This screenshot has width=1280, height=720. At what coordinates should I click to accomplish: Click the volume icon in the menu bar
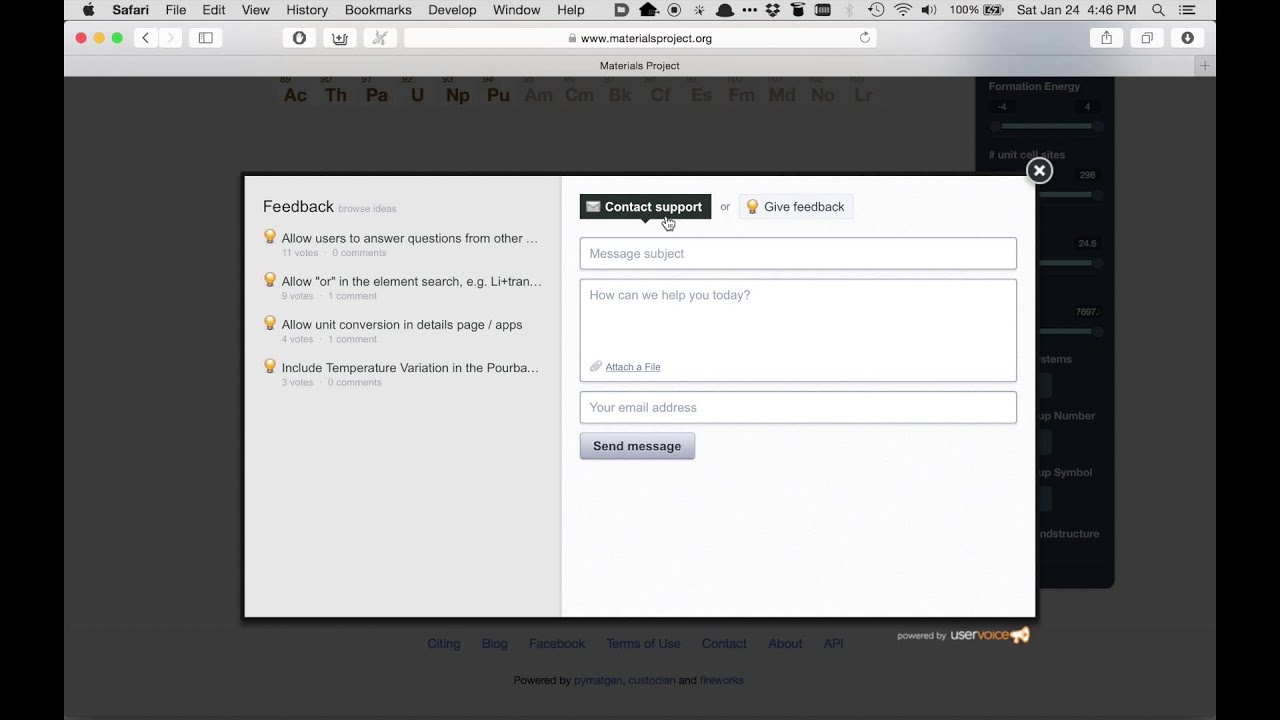[929, 10]
